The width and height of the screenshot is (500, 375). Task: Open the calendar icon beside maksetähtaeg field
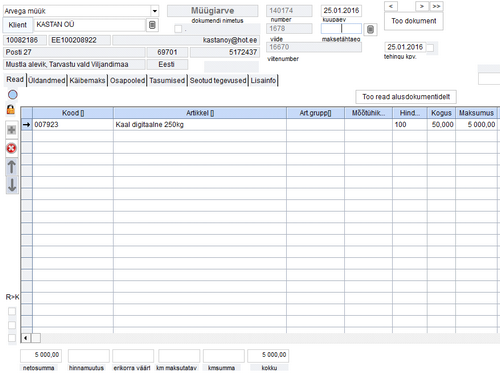[x=370, y=30]
